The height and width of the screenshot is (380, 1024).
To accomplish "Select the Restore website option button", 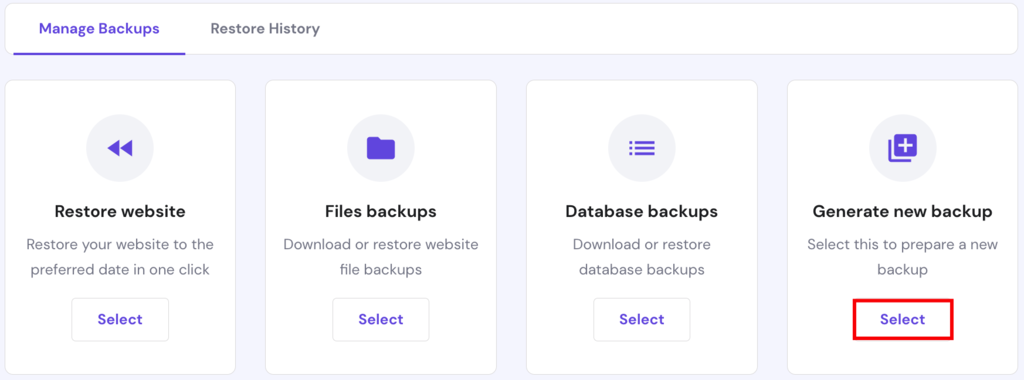I will pyautogui.click(x=120, y=319).
